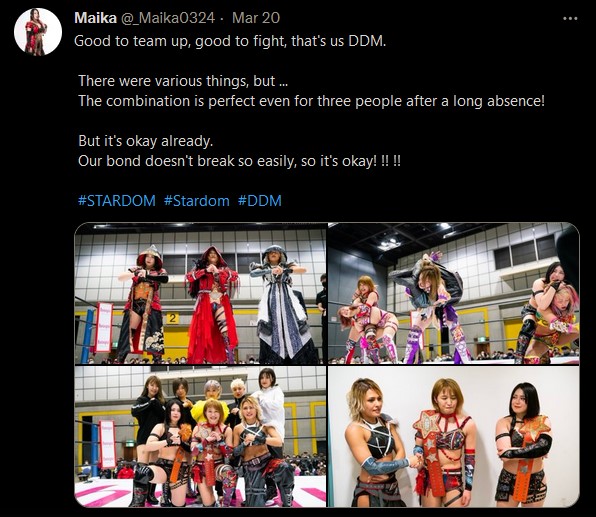Click Maika's round profile avatar
This screenshot has height=517, width=596.
pos(38,32)
